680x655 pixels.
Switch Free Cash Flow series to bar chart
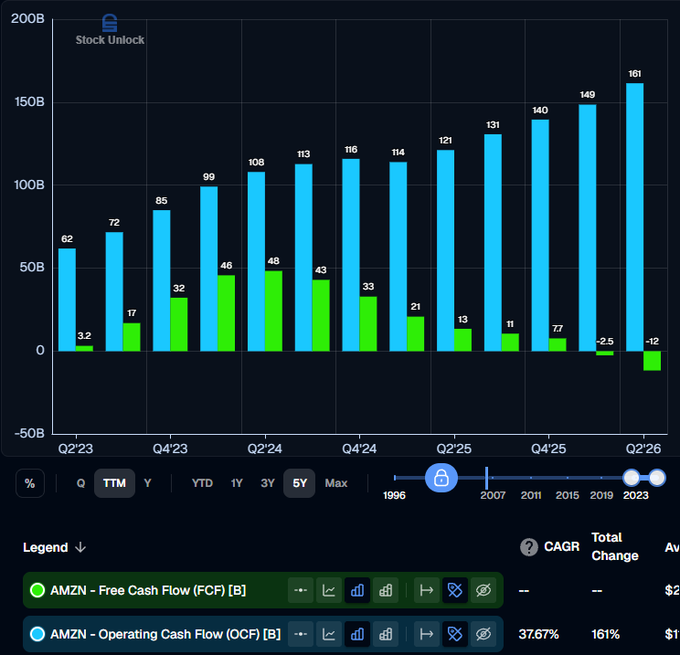tap(357, 590)
